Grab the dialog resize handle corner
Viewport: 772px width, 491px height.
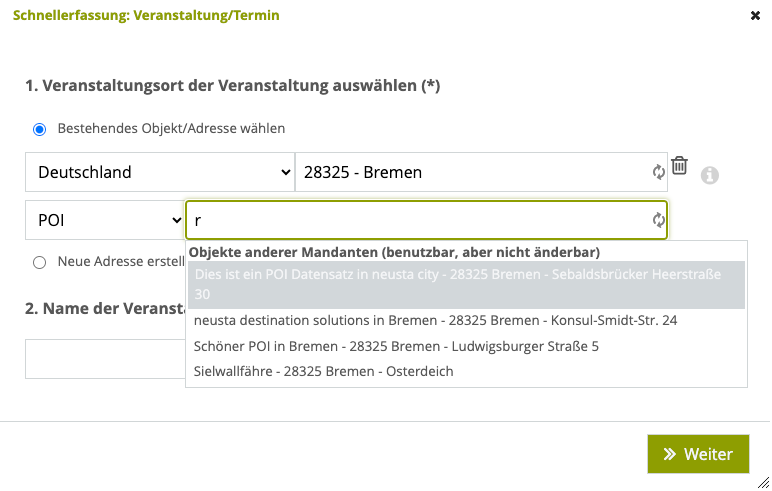click(764, 482)
